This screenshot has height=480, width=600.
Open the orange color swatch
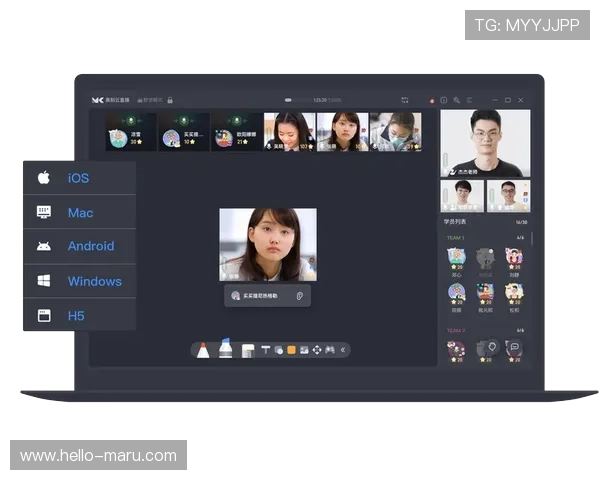tap(291, 350)
